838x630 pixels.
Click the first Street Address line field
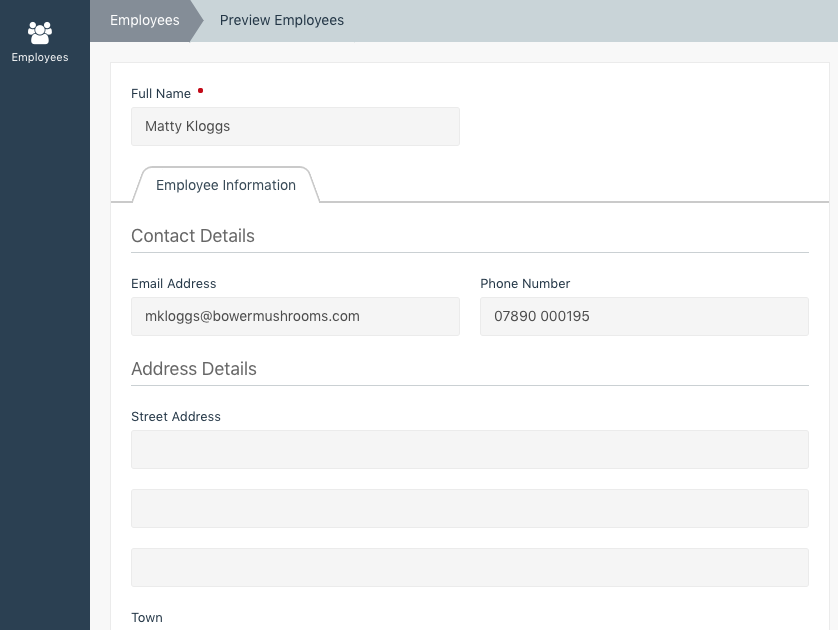pyautogui.click(x=470, y=449)
